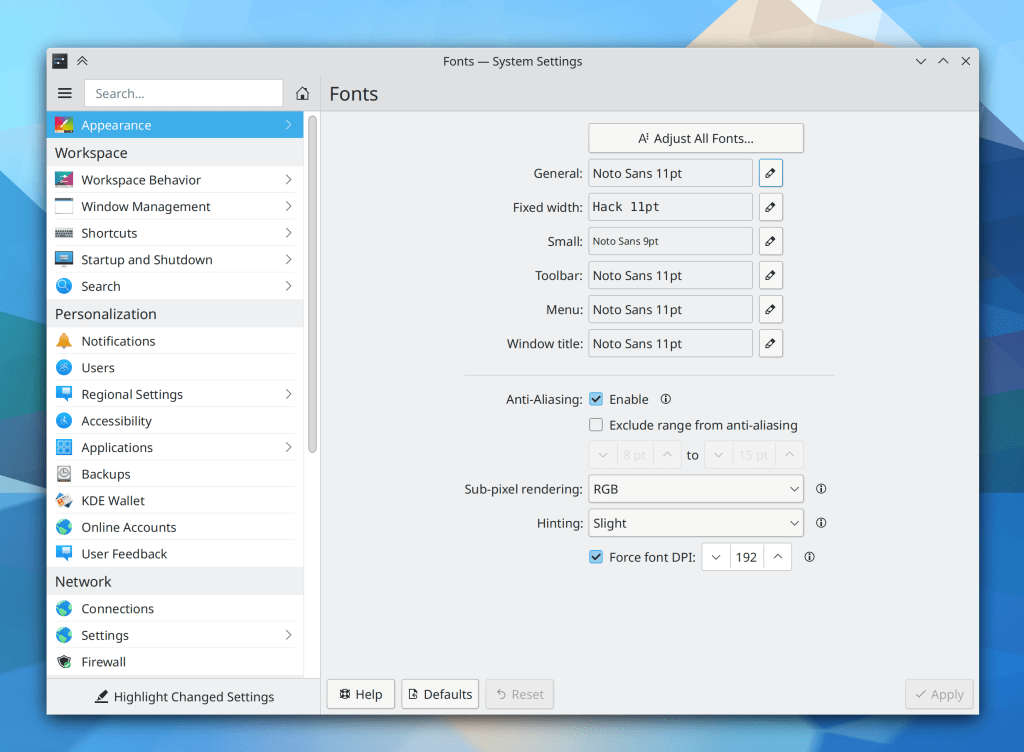Screen dimensions: 1024x752
Task: Click the Defaults button
Action: click(x=440, y=694)
